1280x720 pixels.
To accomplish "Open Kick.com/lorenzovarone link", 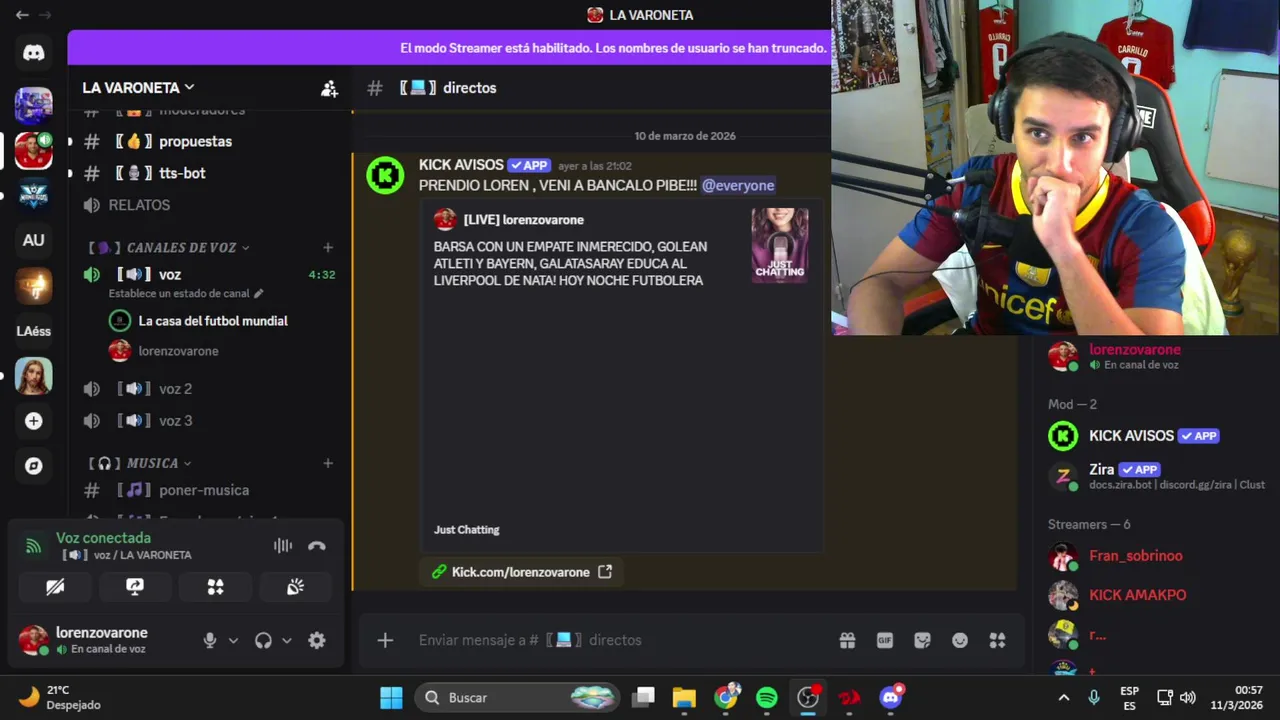I will pos(520,572).
